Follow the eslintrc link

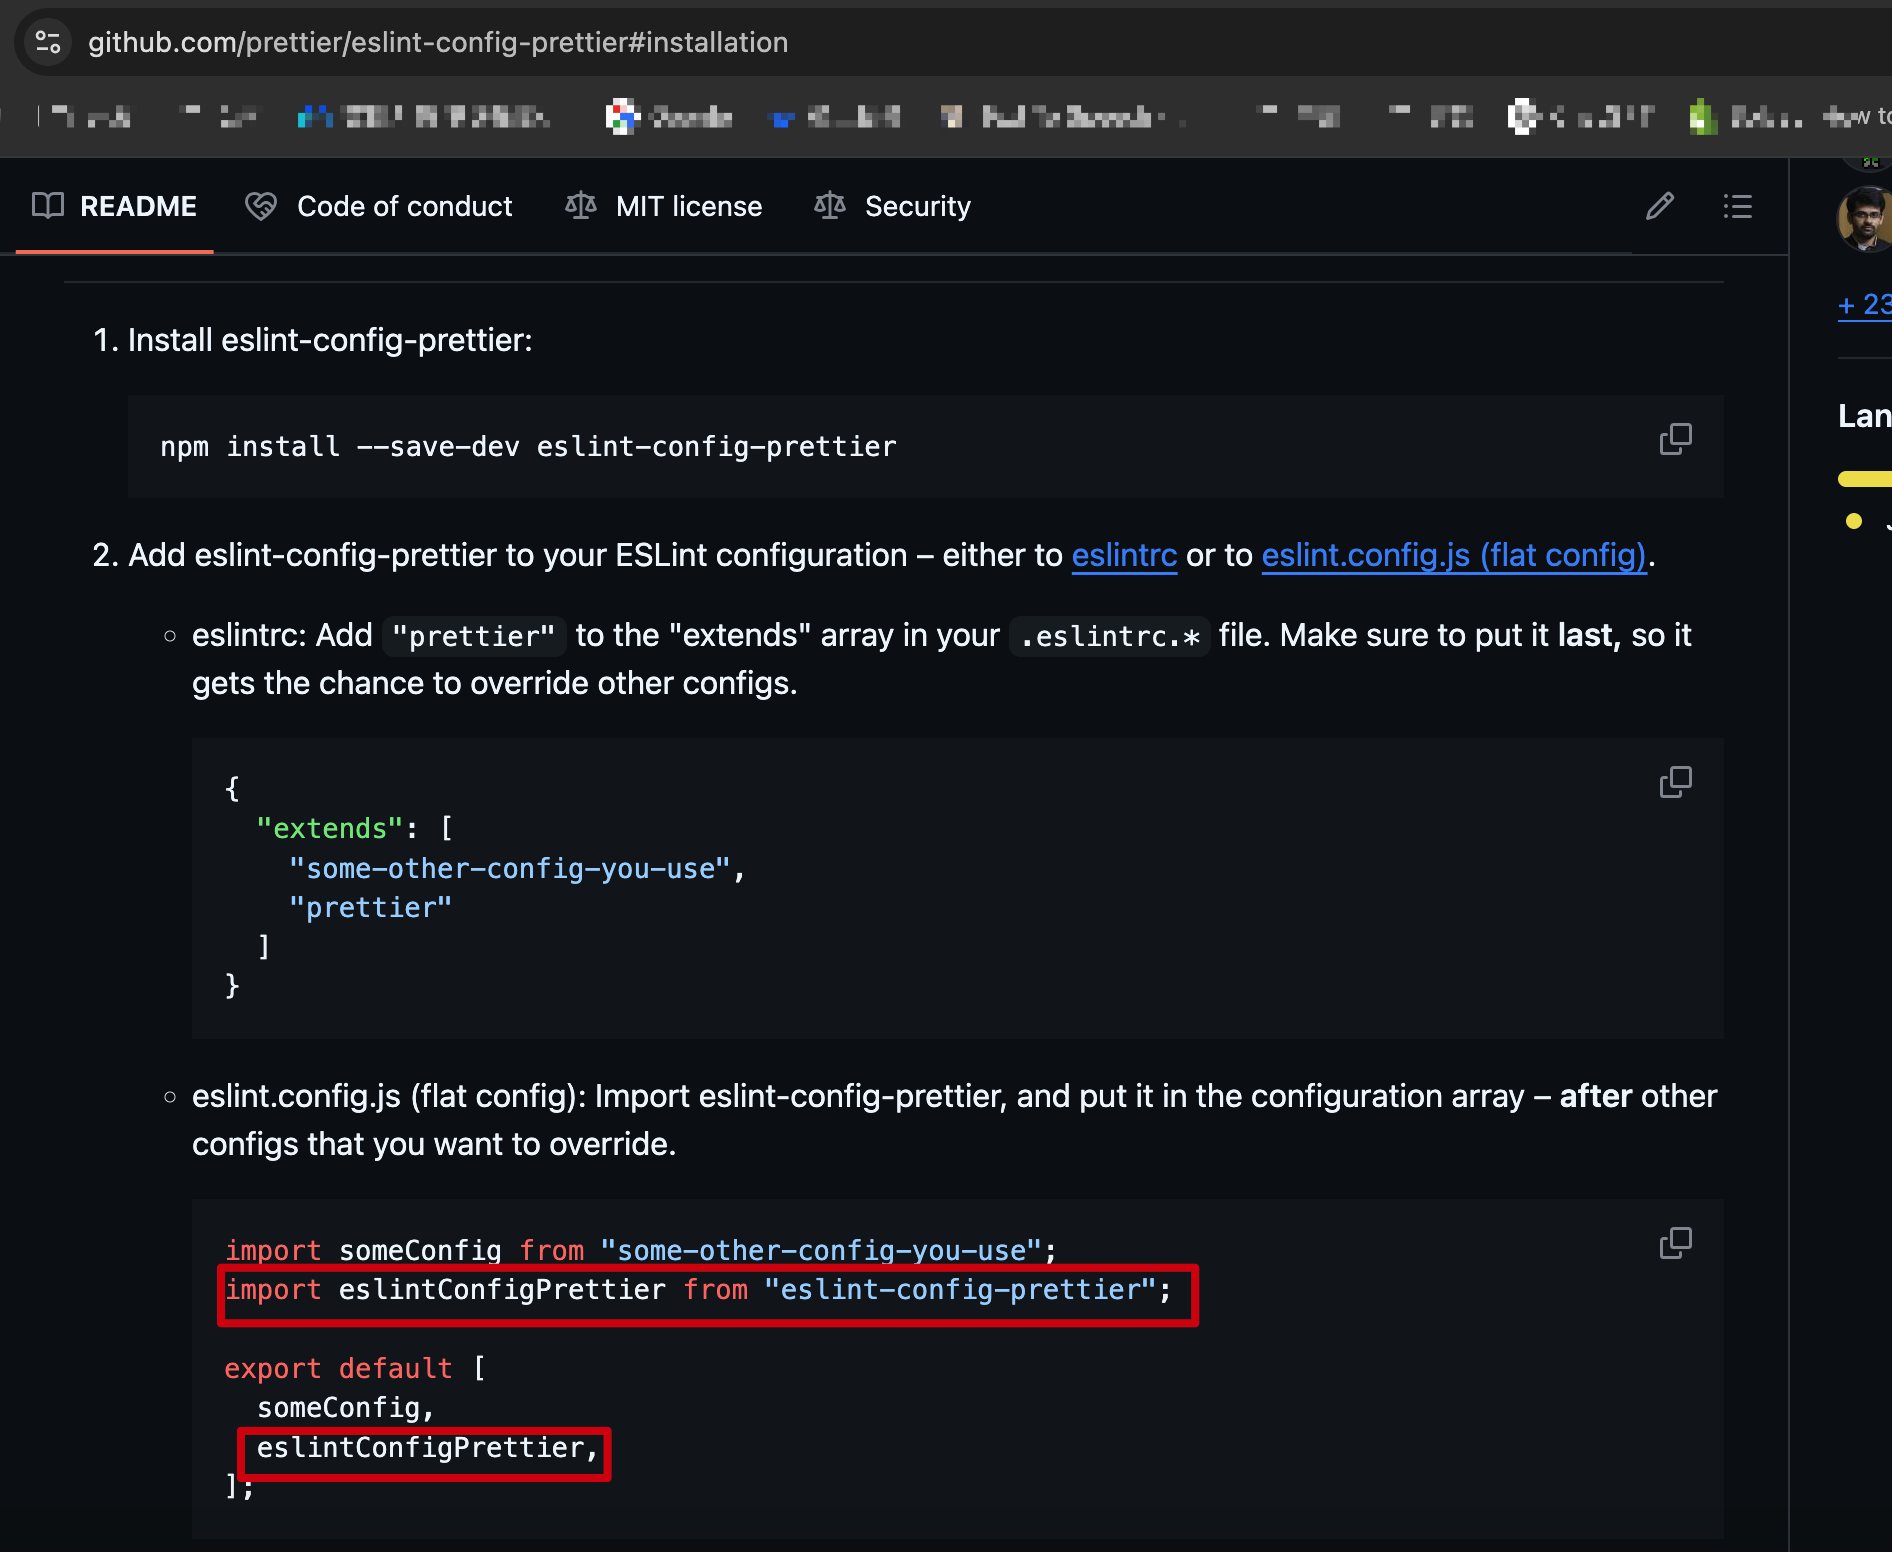tap(1124, 555)
